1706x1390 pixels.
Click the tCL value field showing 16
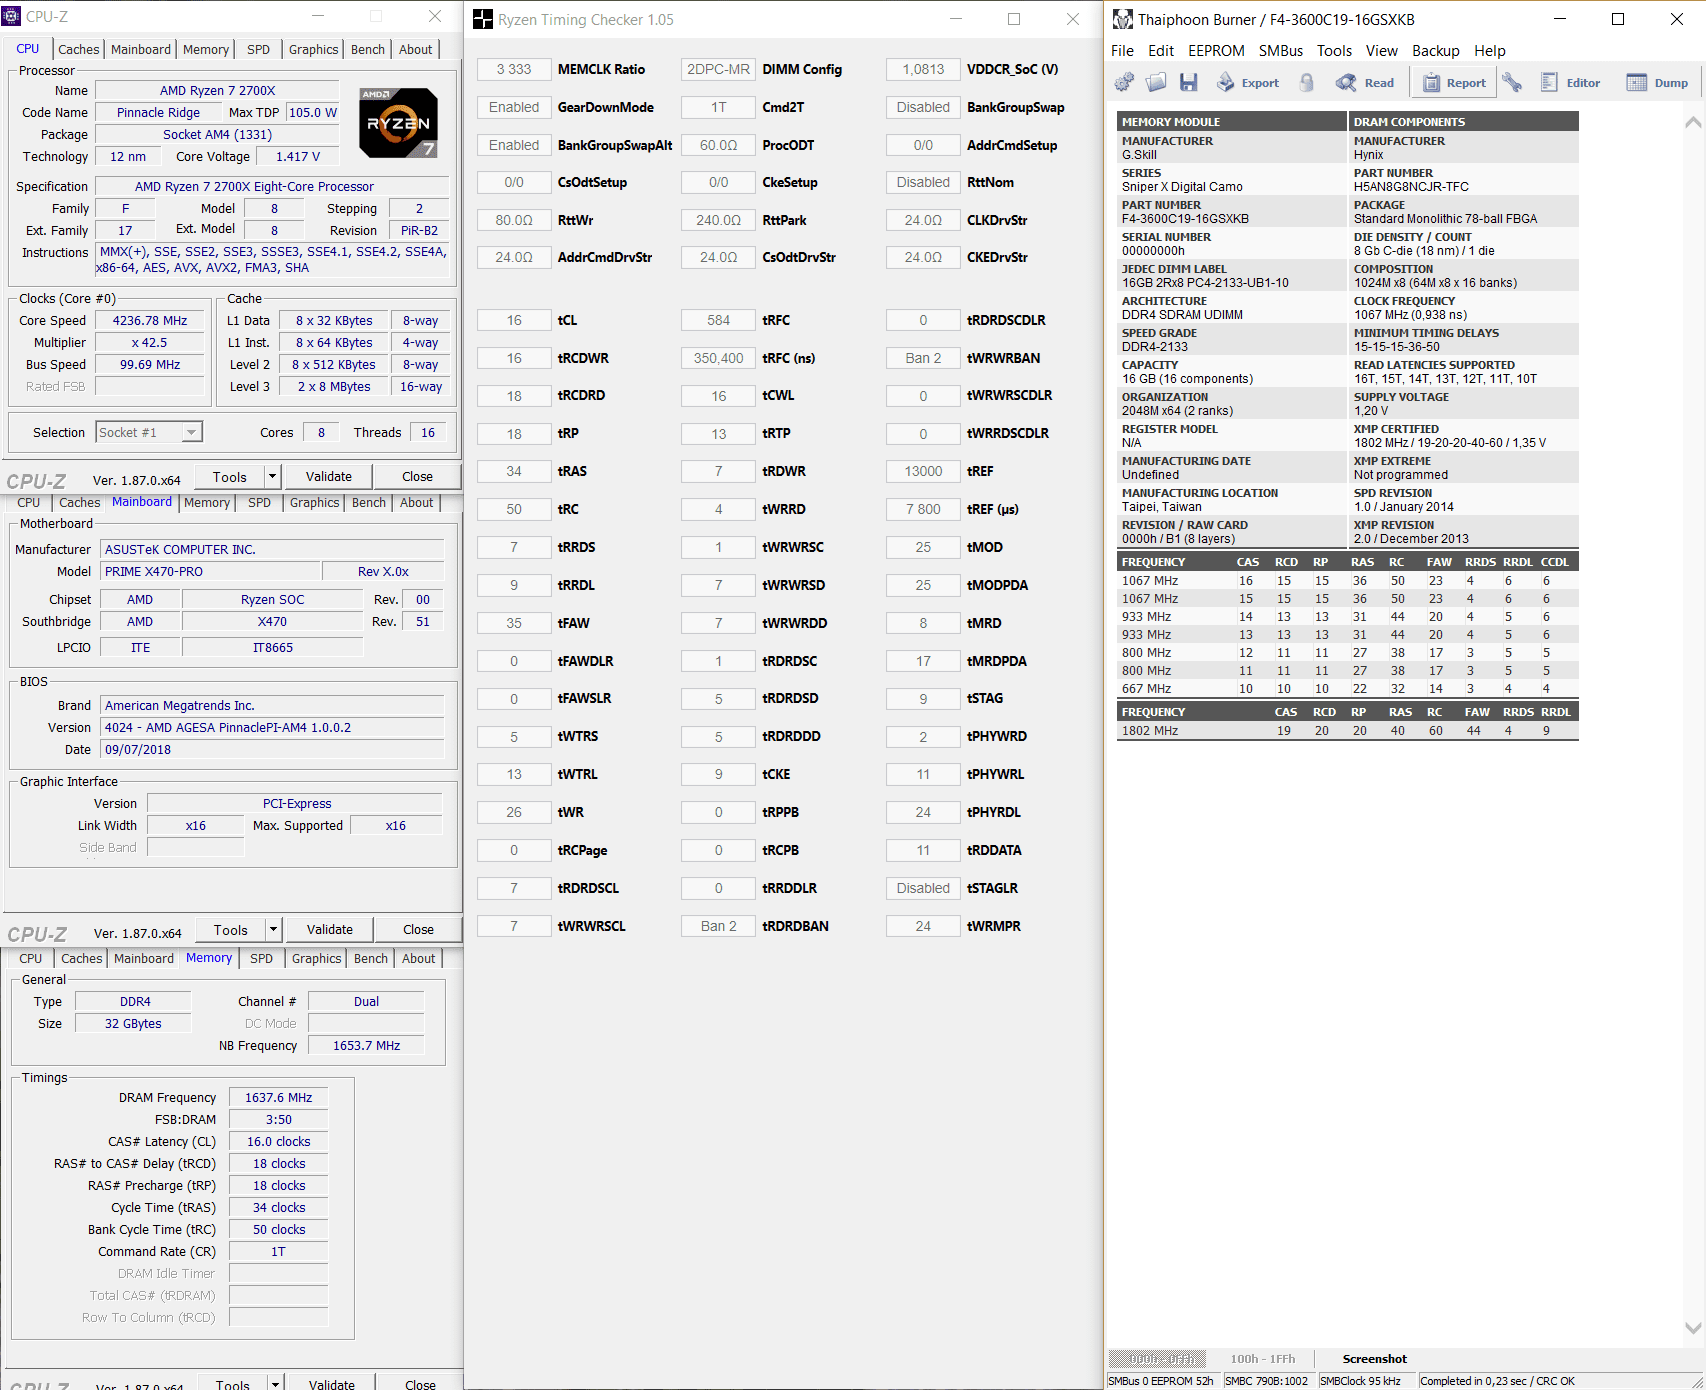[514, 320]
